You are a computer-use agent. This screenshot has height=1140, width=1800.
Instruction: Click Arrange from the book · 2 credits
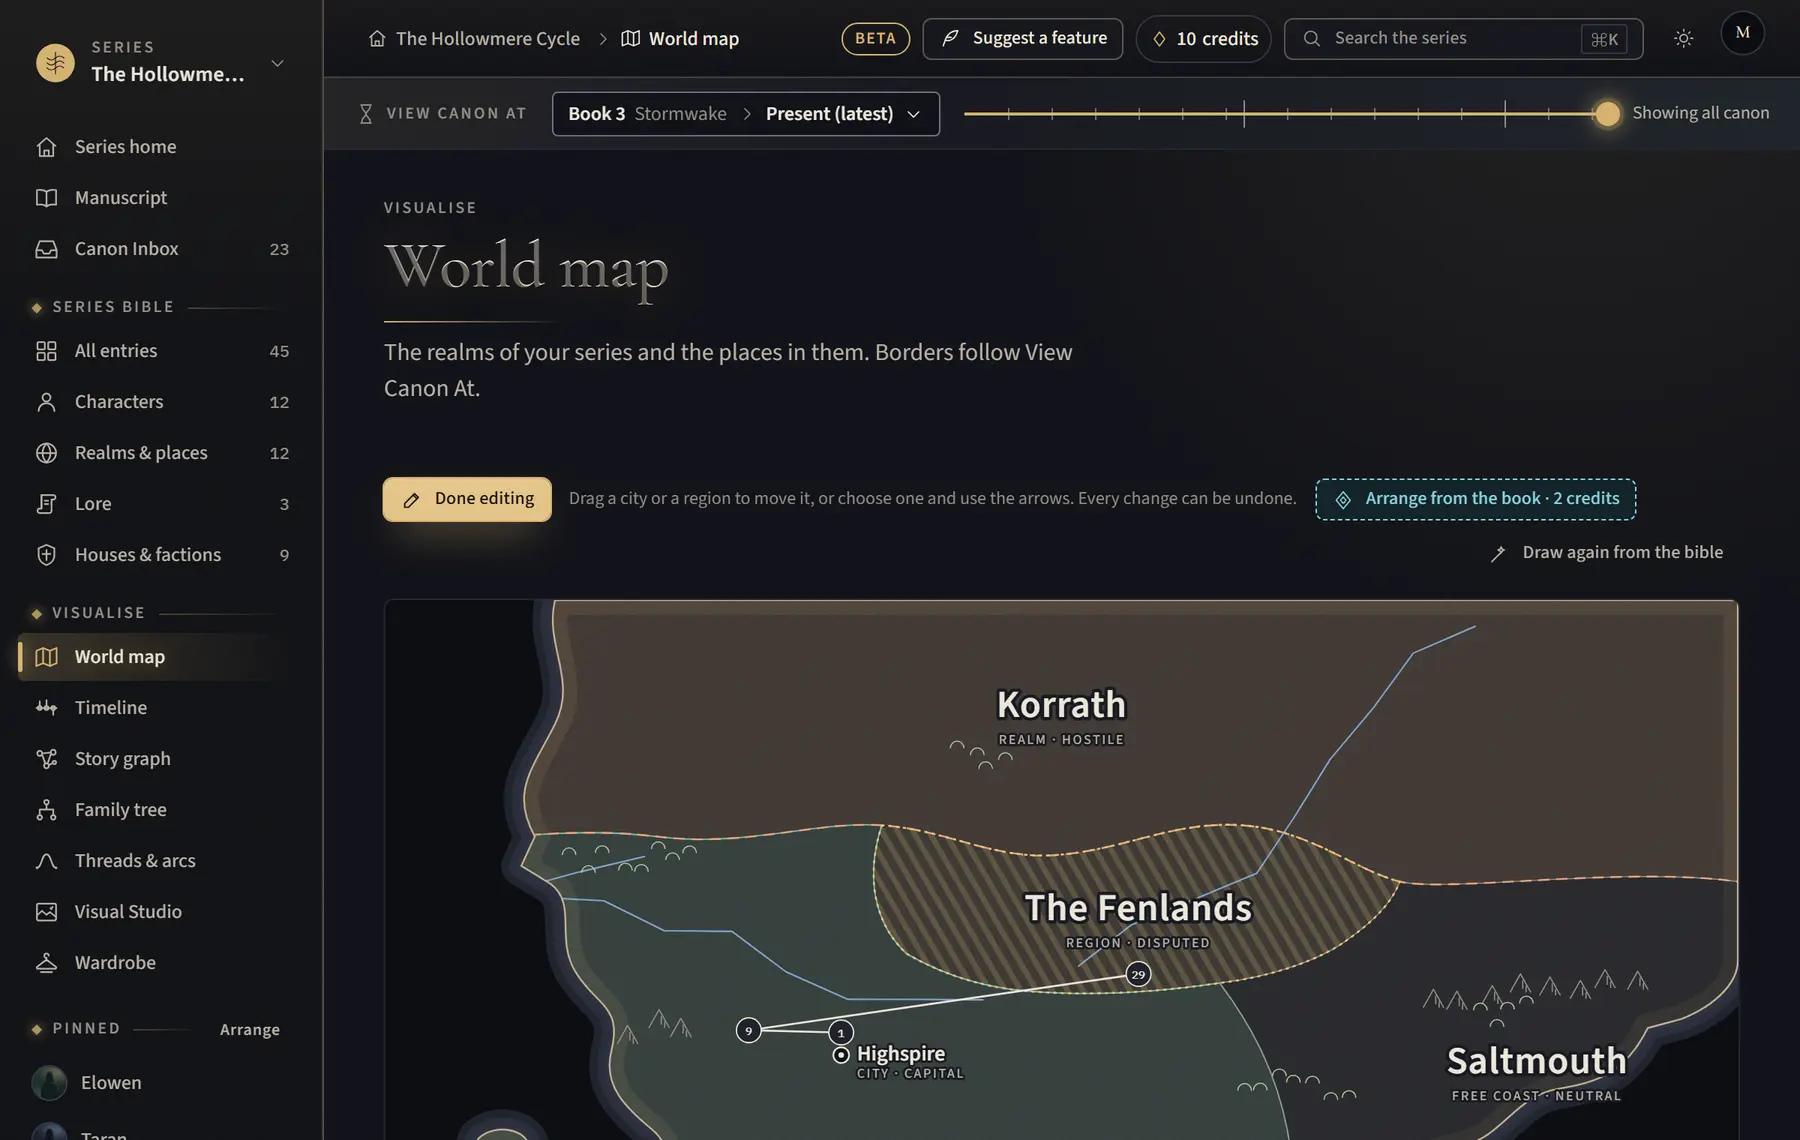point(1476,499)
